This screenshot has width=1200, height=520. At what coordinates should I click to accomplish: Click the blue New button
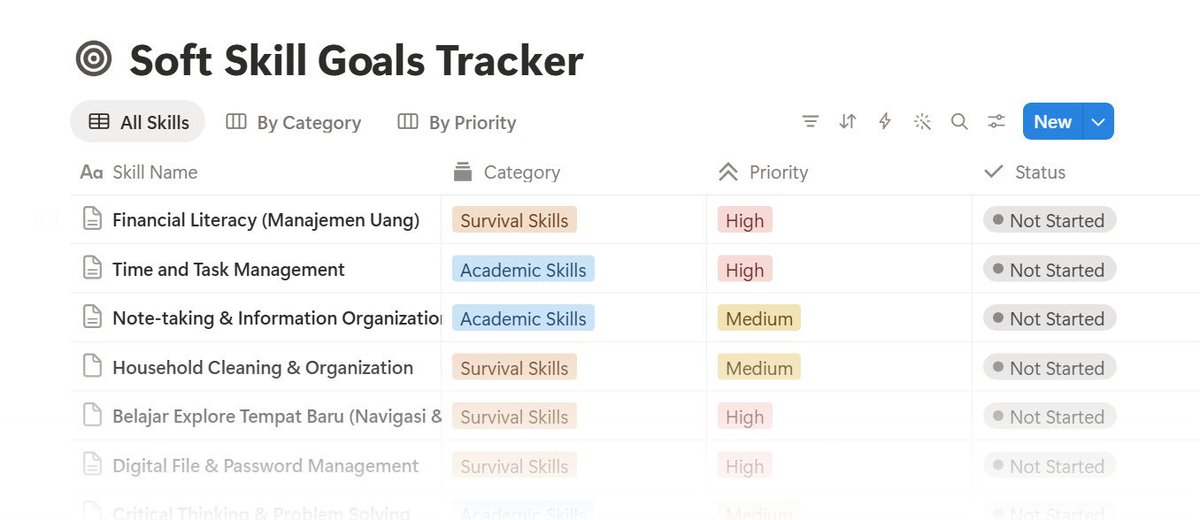1053,122
